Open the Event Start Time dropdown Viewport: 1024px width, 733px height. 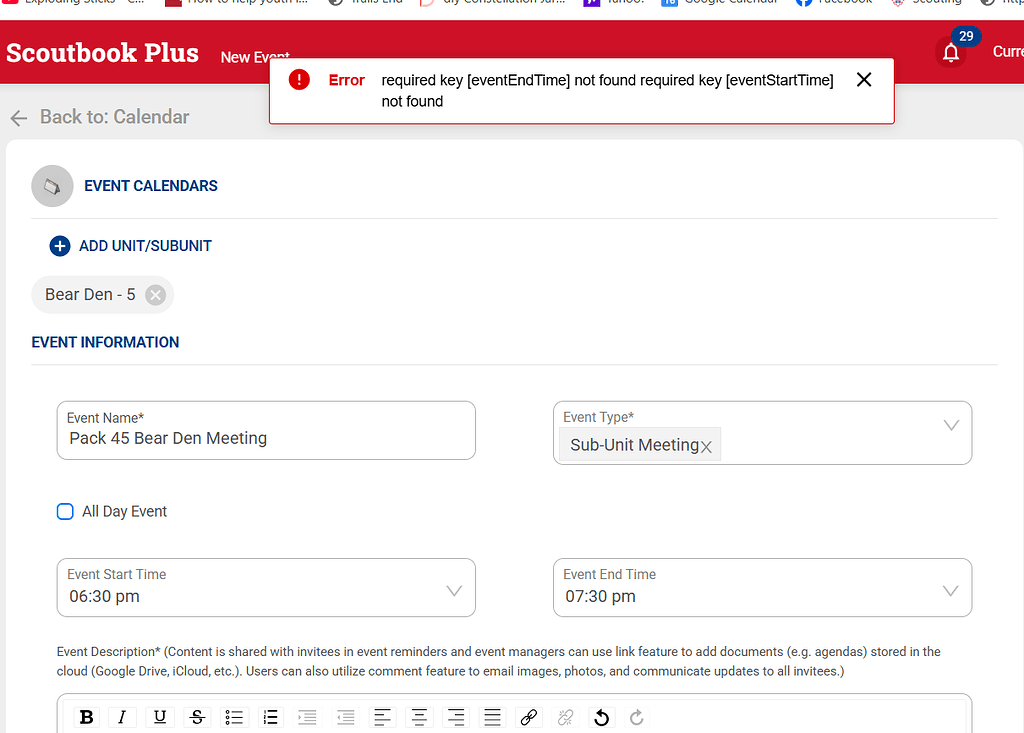[x=455, y=591]
